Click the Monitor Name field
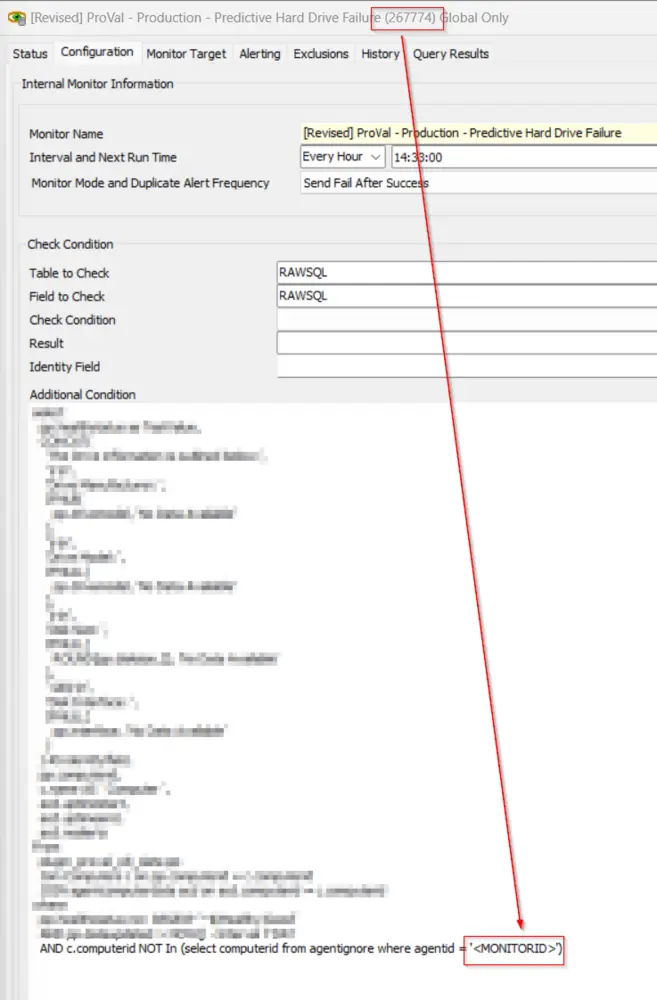This screenshot has width=657, height=1000. click(478, 133)
